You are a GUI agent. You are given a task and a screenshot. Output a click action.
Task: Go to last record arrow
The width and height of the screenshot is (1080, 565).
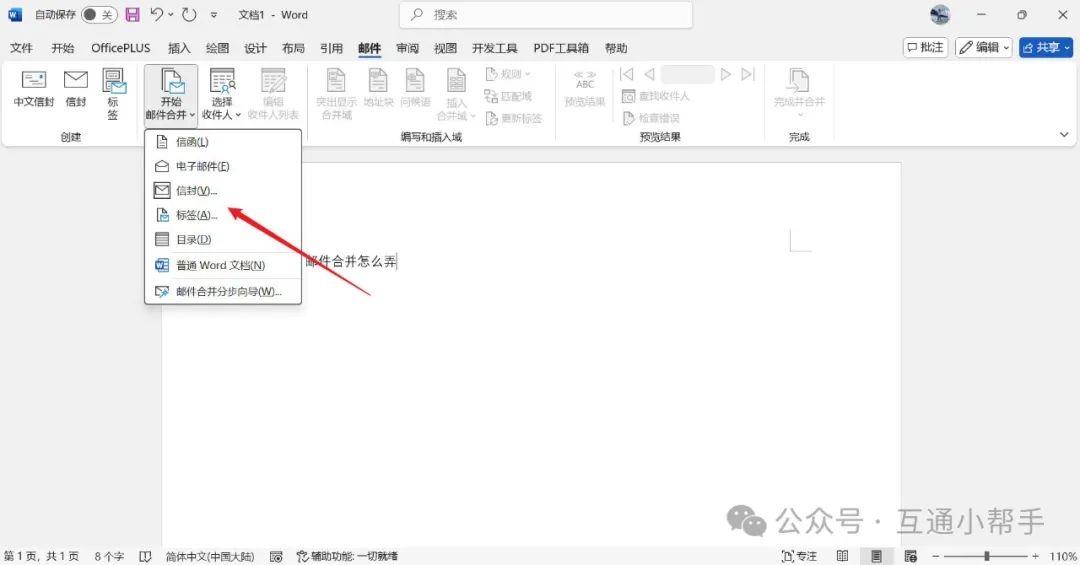[748, 74]
